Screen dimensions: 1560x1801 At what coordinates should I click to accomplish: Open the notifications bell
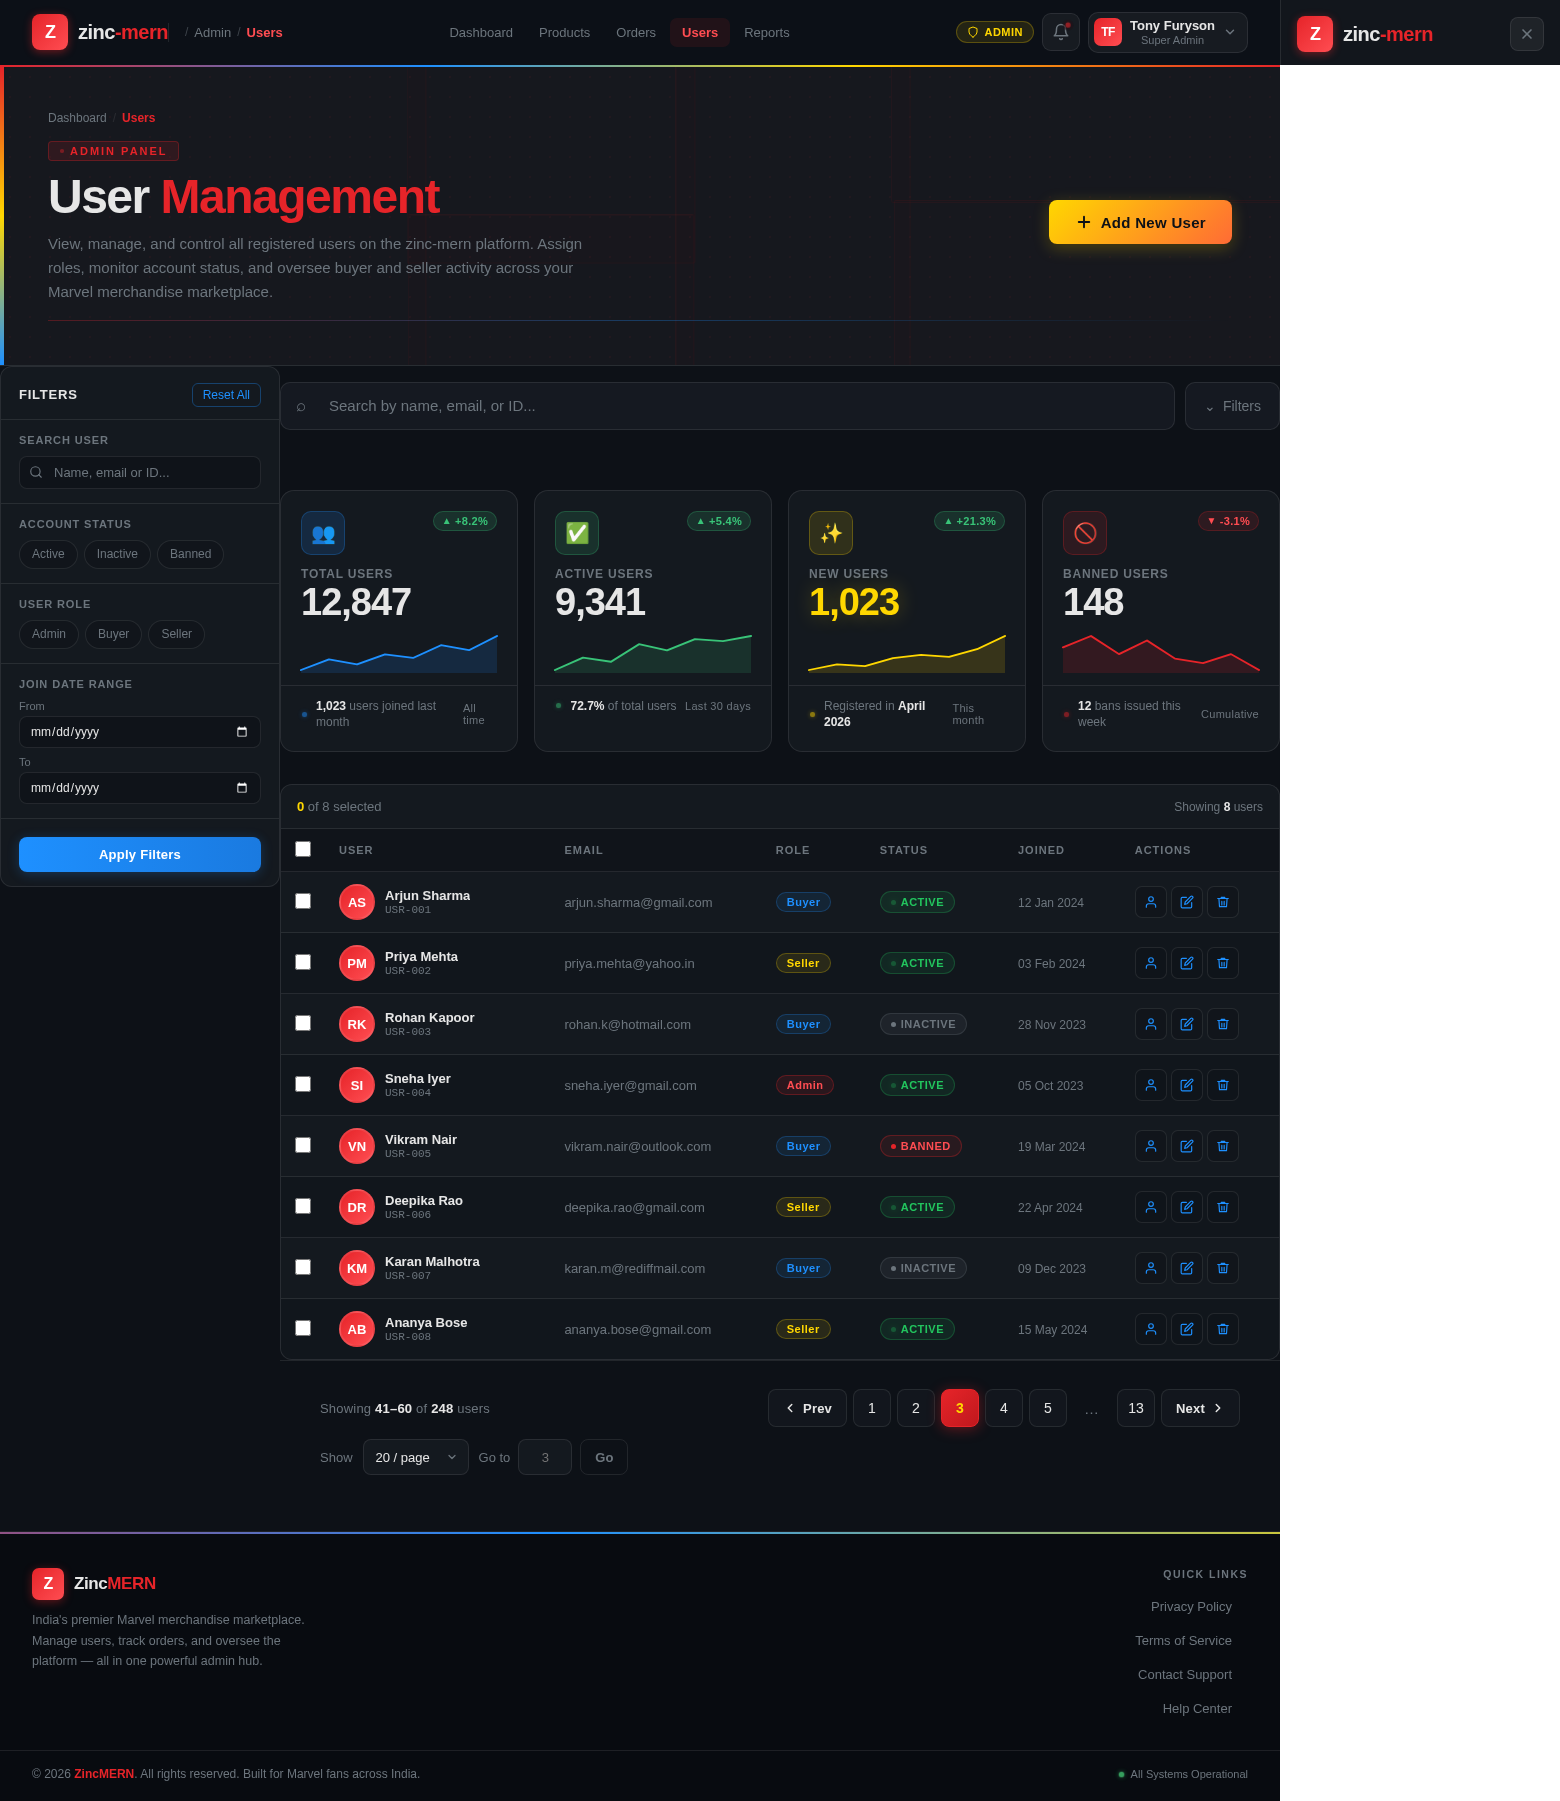[1060, 32]
